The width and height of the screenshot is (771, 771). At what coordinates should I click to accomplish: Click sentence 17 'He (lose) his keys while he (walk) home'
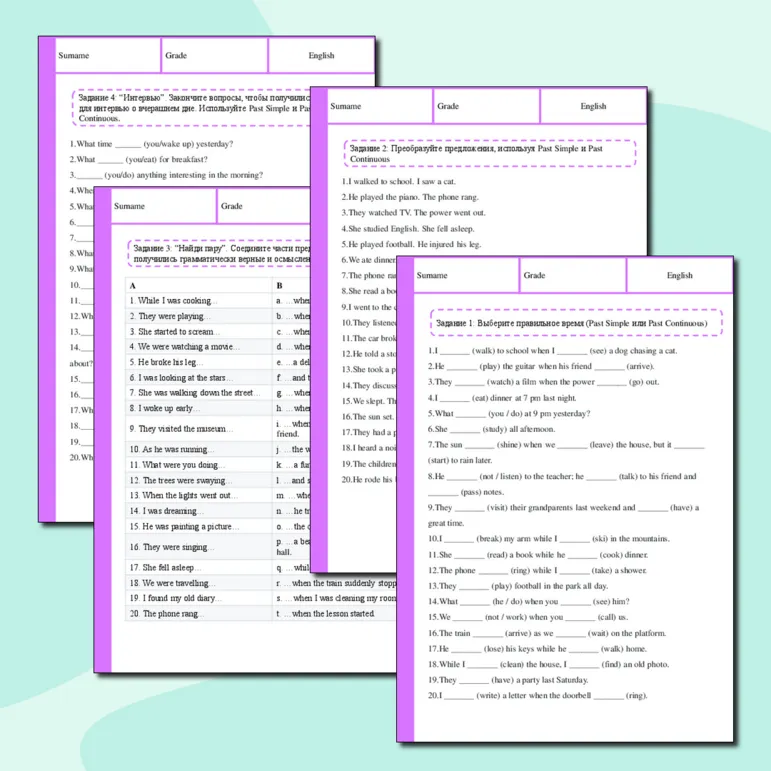pyautogui.click(x=537, y=649)
